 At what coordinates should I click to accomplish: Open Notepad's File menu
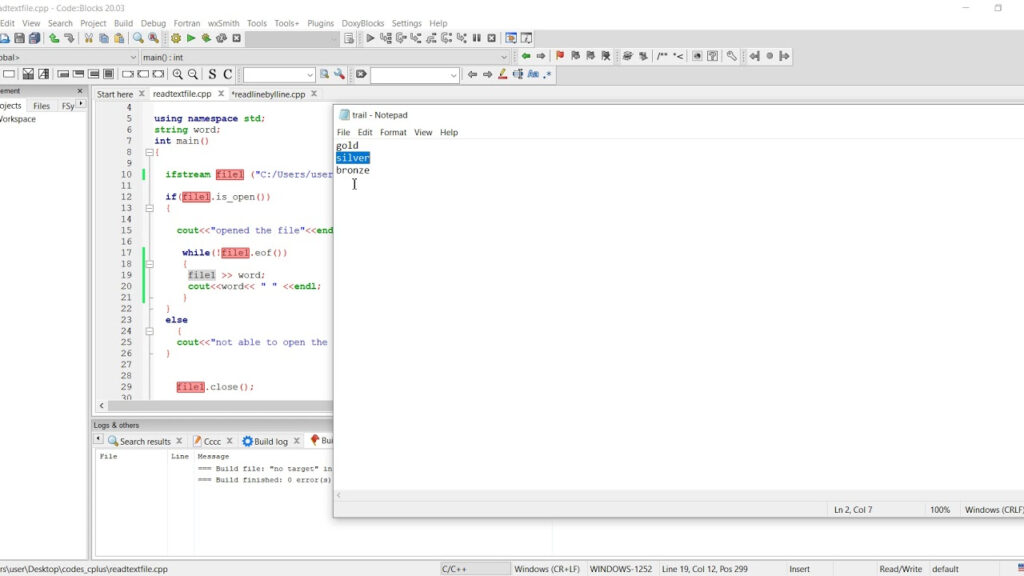pyautogui.click(x=344, y=133)
